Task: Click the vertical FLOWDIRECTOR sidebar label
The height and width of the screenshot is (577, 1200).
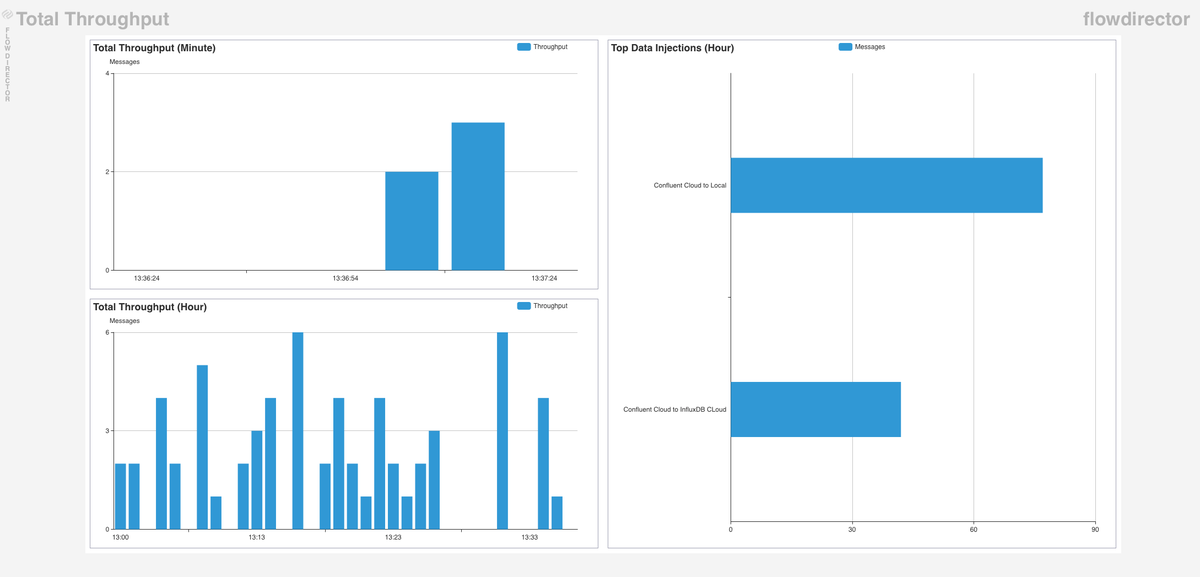Action: [8, 64]
